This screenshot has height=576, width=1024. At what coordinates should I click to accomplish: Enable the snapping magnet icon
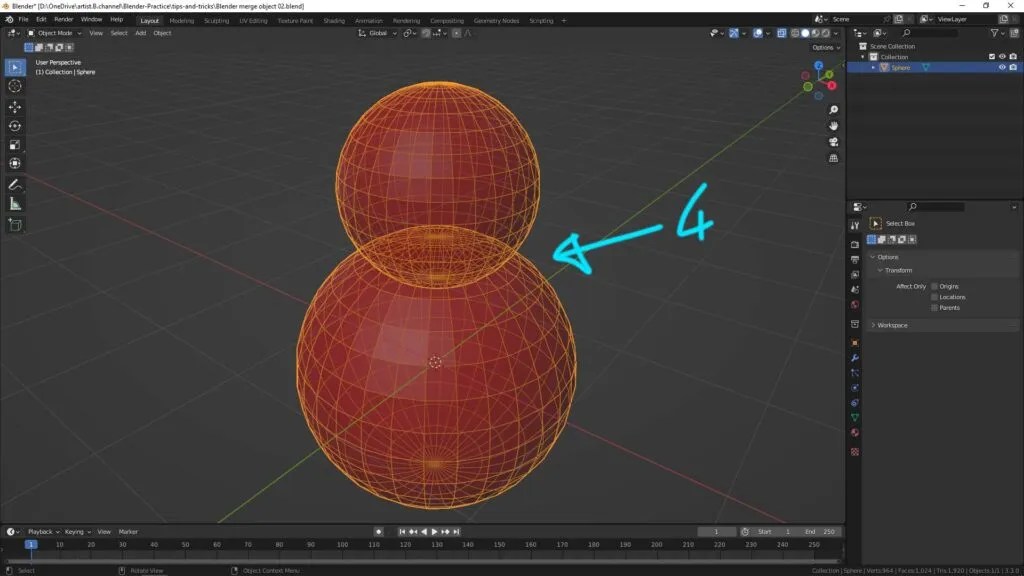point(424,33)
